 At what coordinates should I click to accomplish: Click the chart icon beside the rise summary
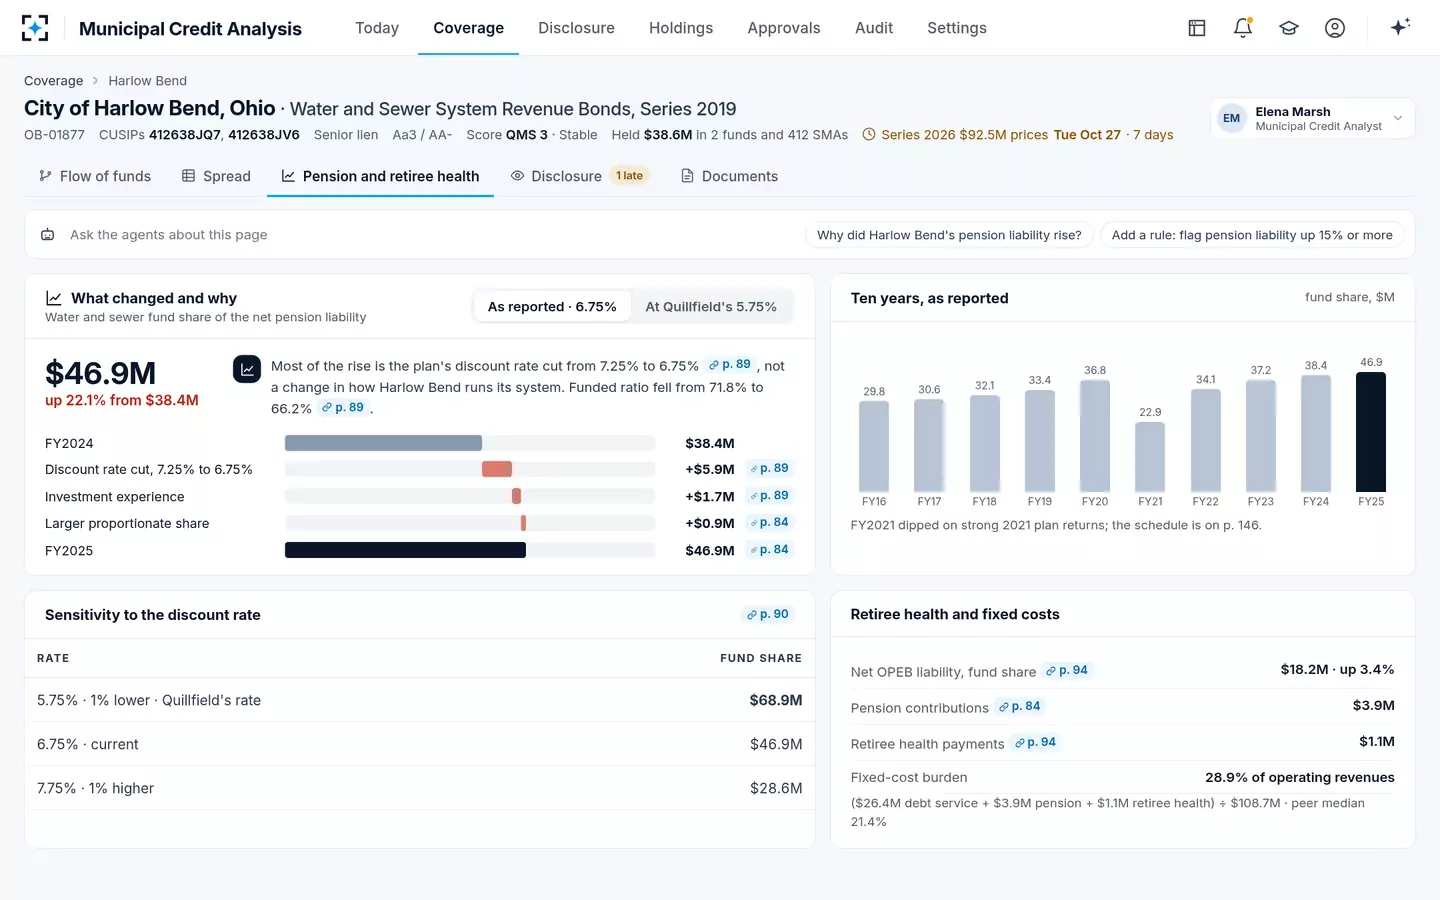click(x=247, y=369)
